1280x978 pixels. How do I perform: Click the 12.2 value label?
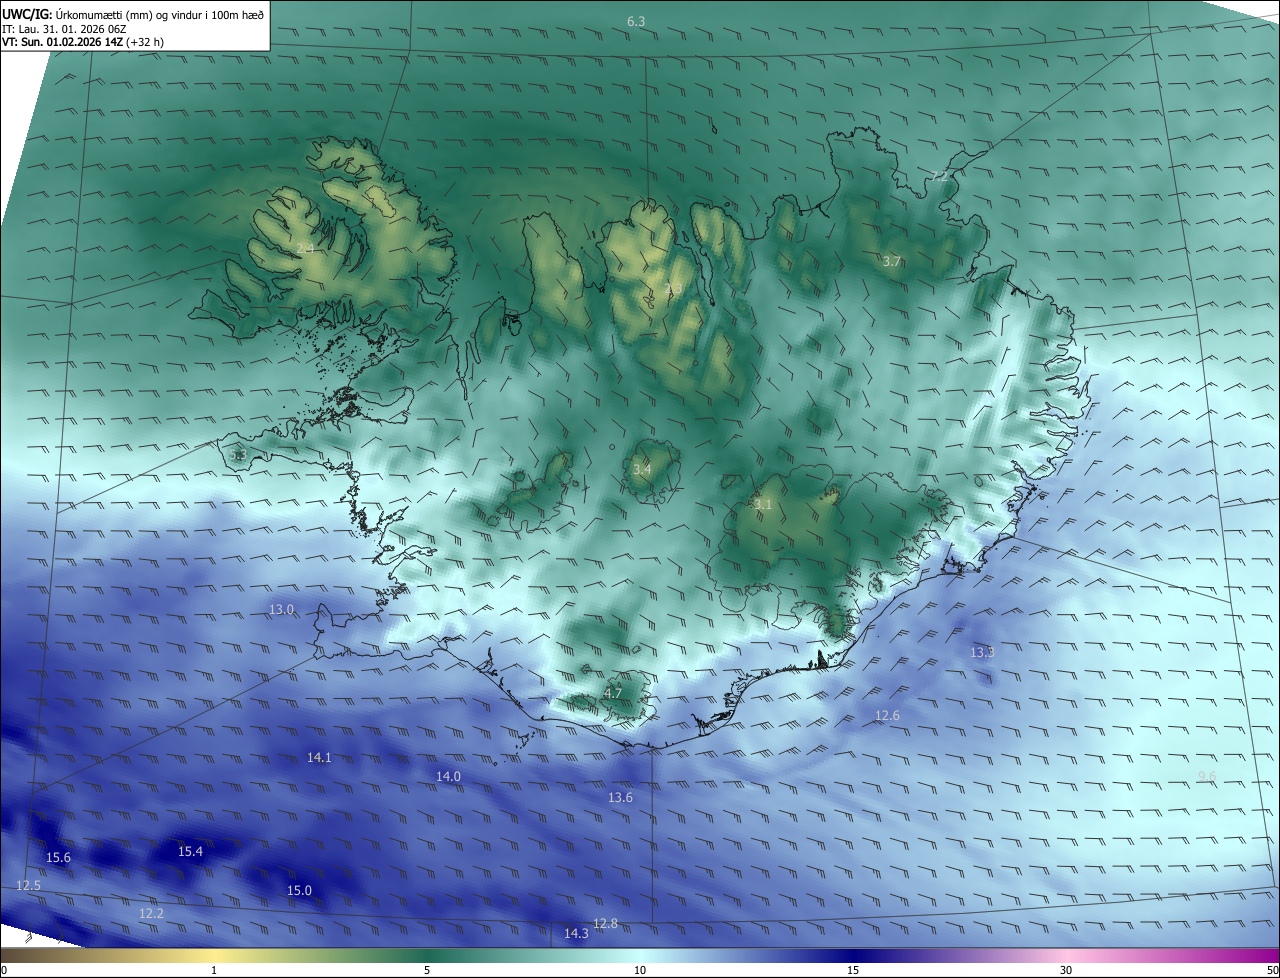tap(151, 913)
